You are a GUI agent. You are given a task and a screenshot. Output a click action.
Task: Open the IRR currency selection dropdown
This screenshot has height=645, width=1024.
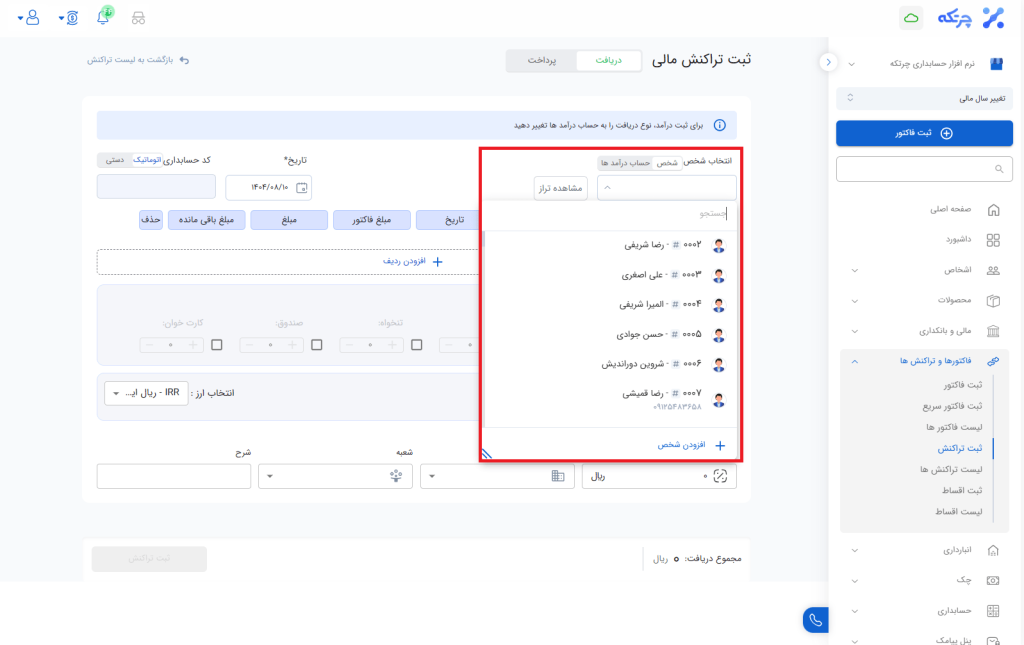point(146,393)
